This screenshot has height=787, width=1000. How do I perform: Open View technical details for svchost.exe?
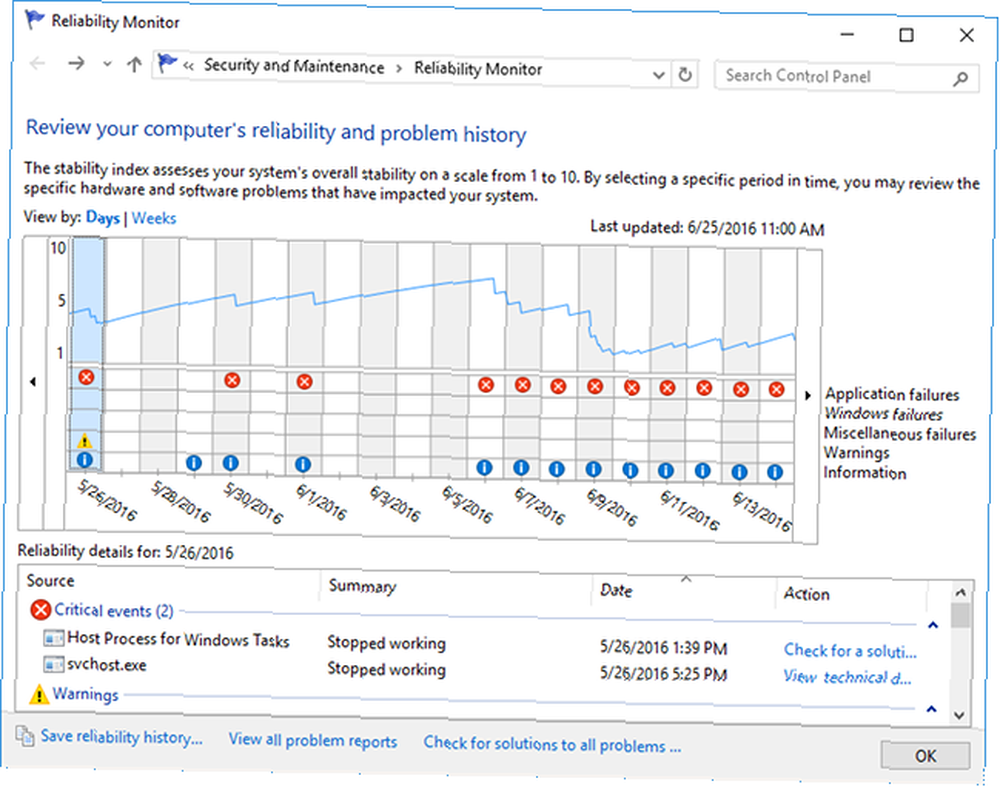pos(848,677)
